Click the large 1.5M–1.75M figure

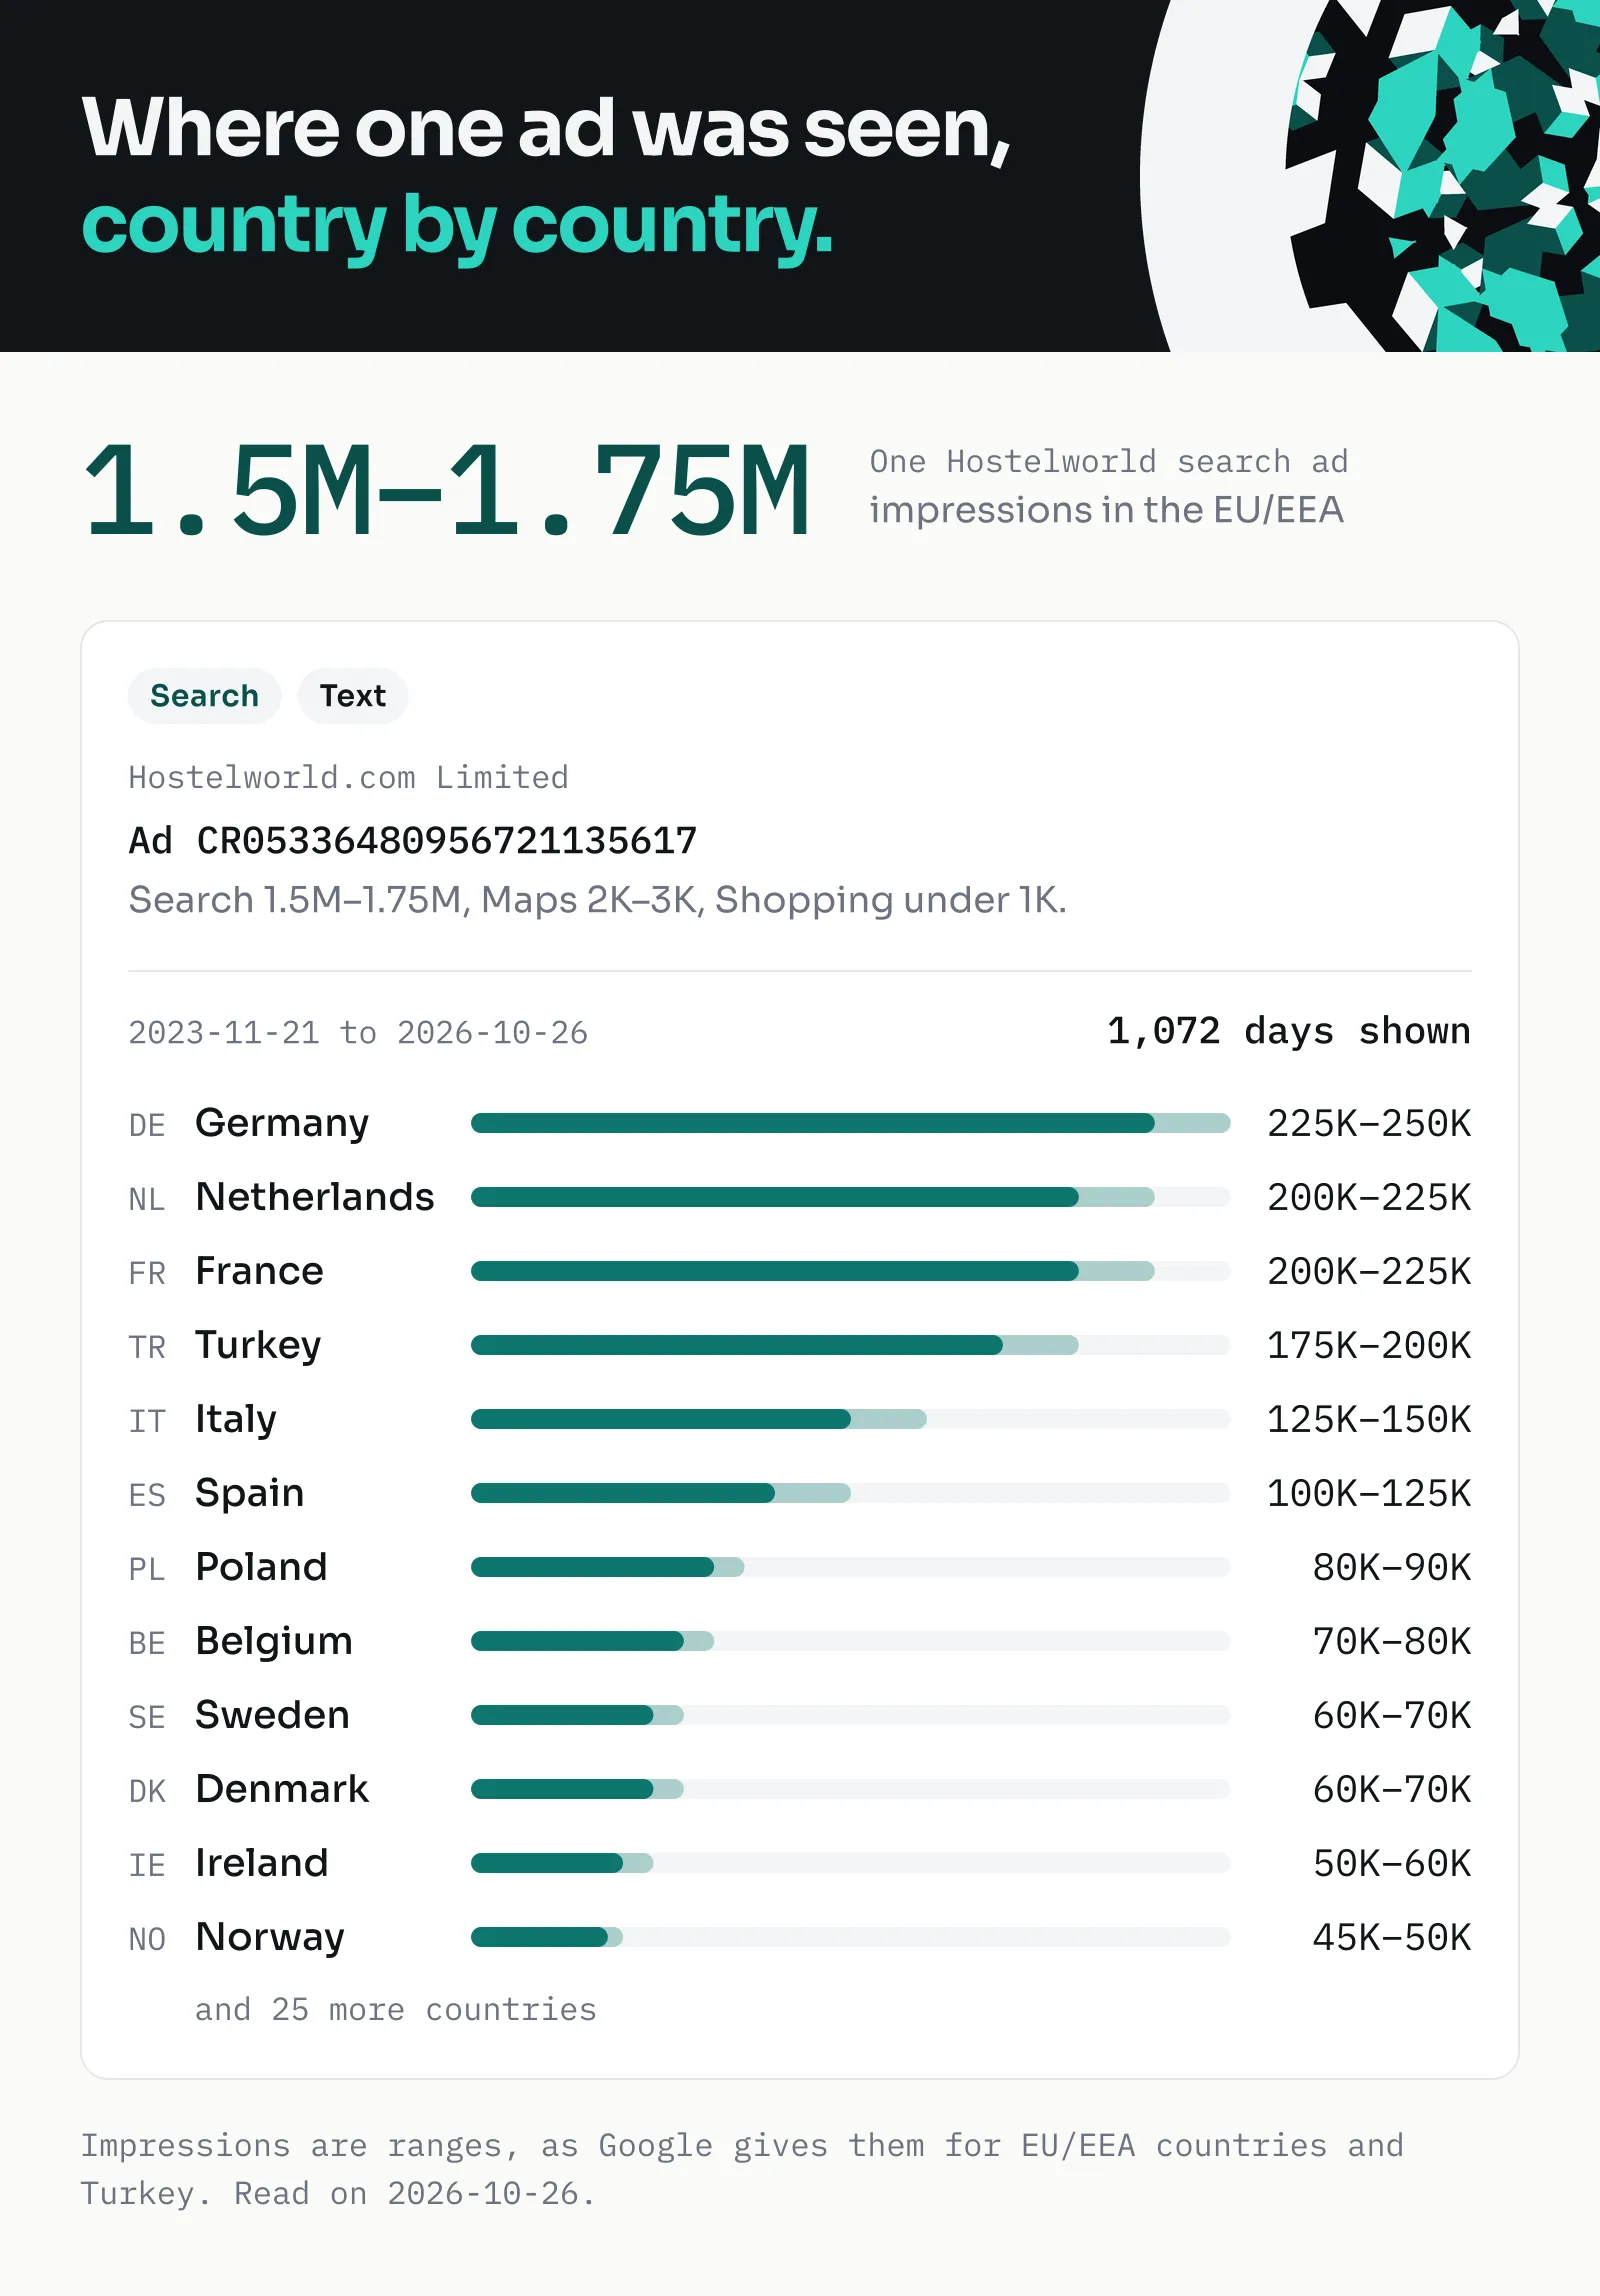tap(447, 492)
